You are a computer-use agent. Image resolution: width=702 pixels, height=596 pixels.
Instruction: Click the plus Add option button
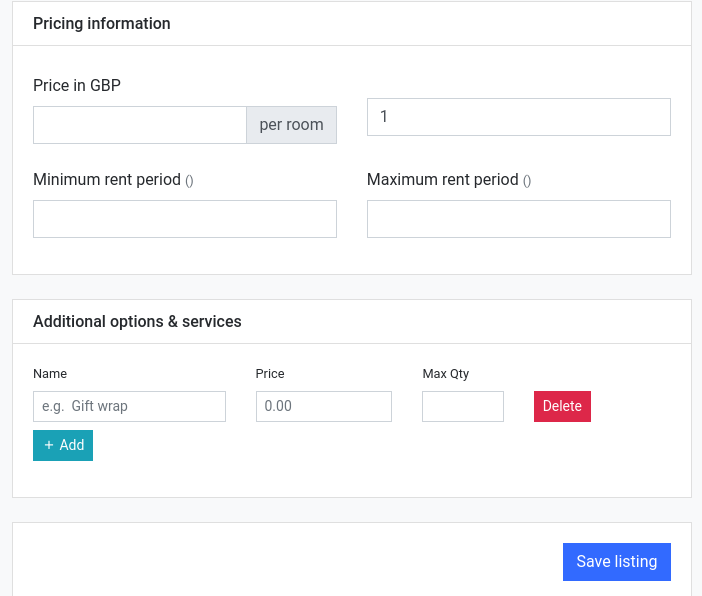(x=63, y=445)
